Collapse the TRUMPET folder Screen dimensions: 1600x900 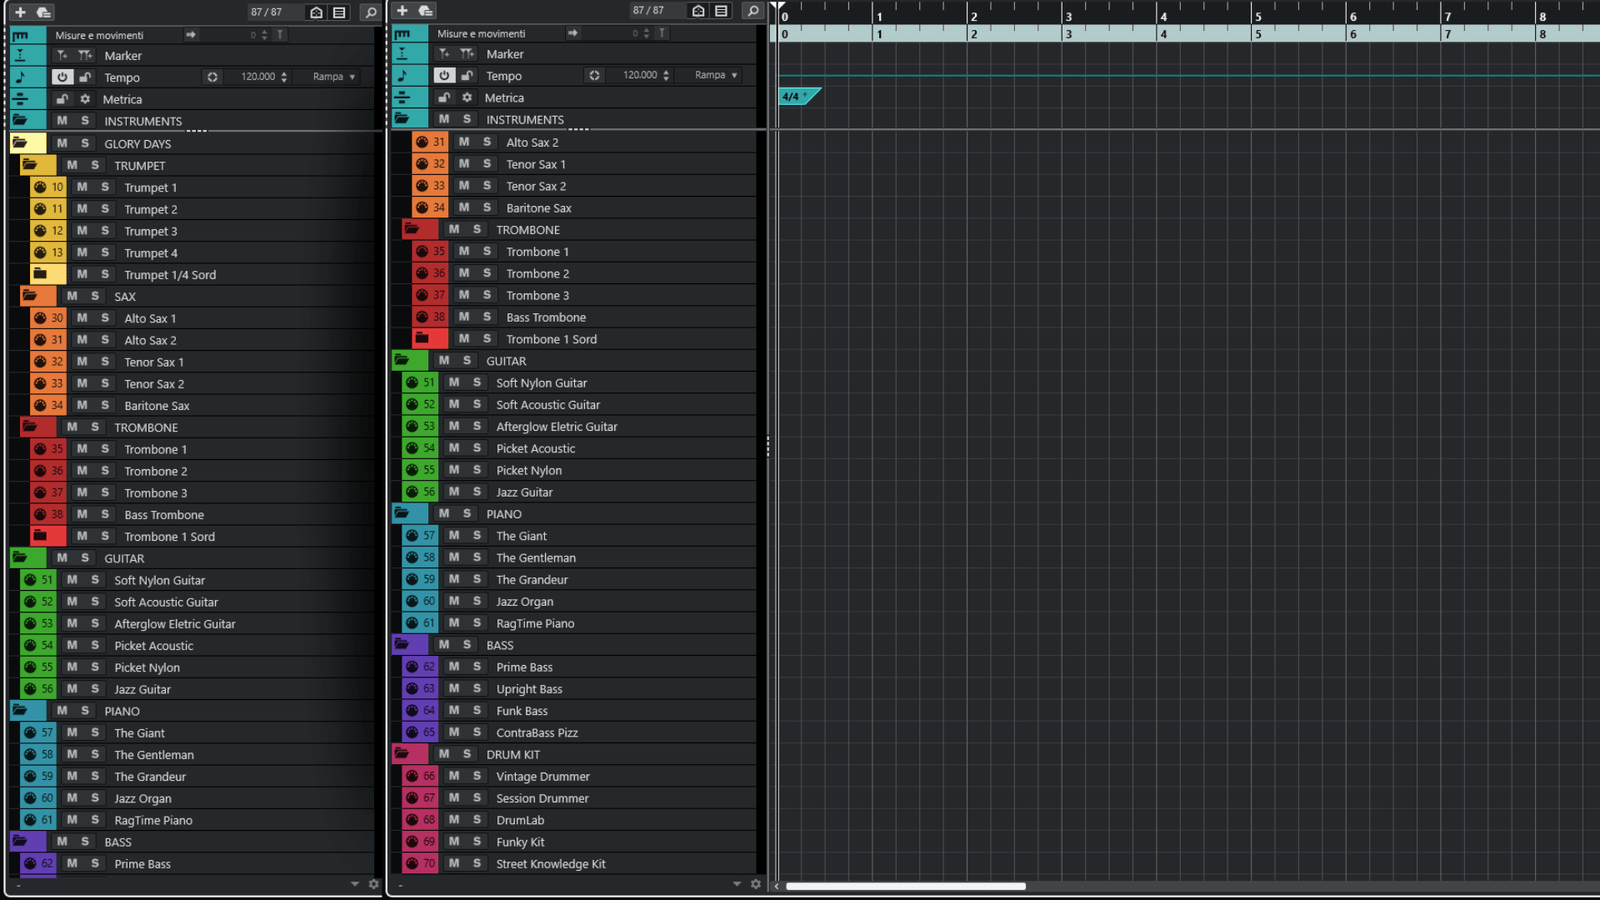[29, 165]
